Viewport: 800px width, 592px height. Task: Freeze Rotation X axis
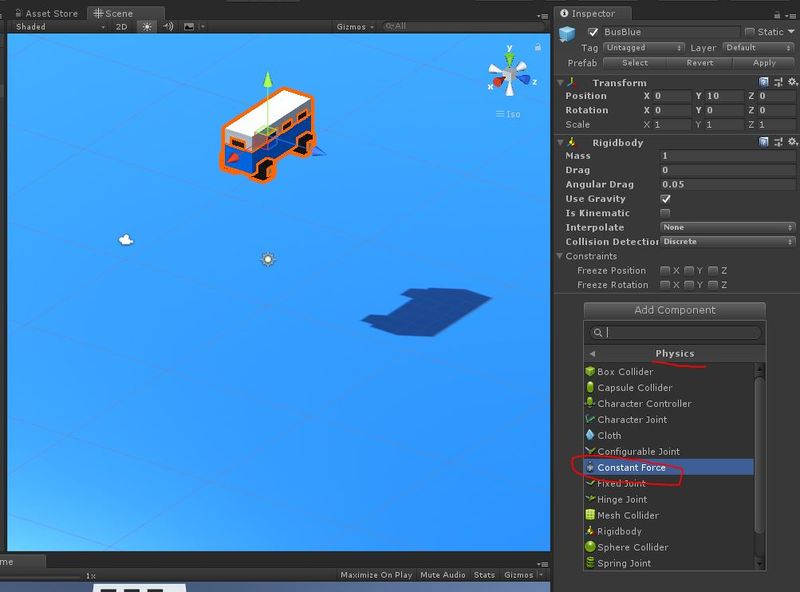pos(665,284)
